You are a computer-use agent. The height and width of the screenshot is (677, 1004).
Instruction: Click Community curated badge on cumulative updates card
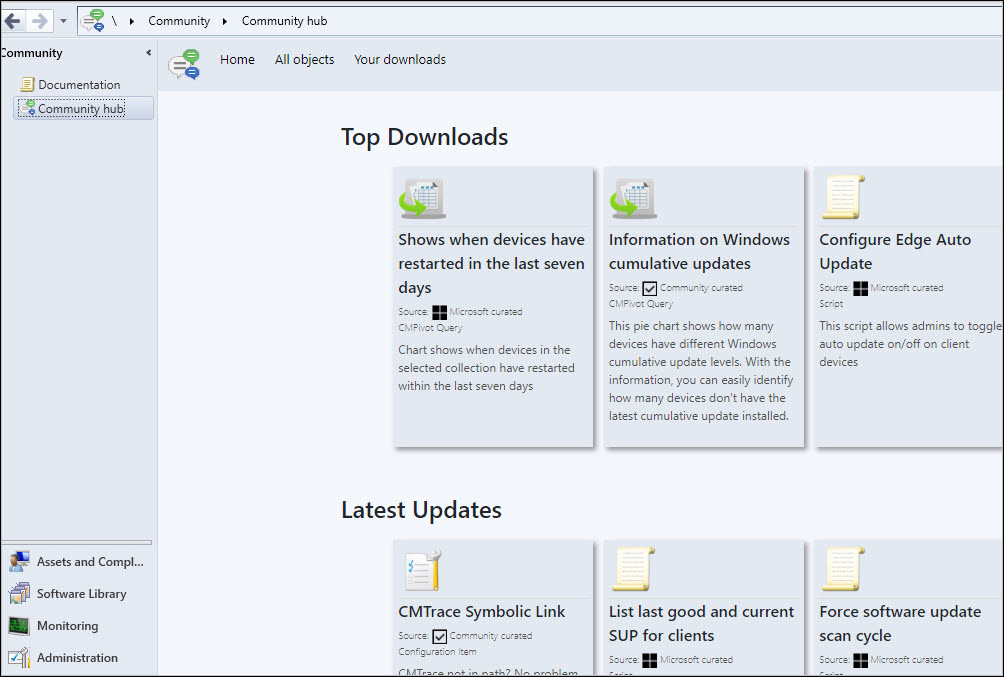(649, 288)
